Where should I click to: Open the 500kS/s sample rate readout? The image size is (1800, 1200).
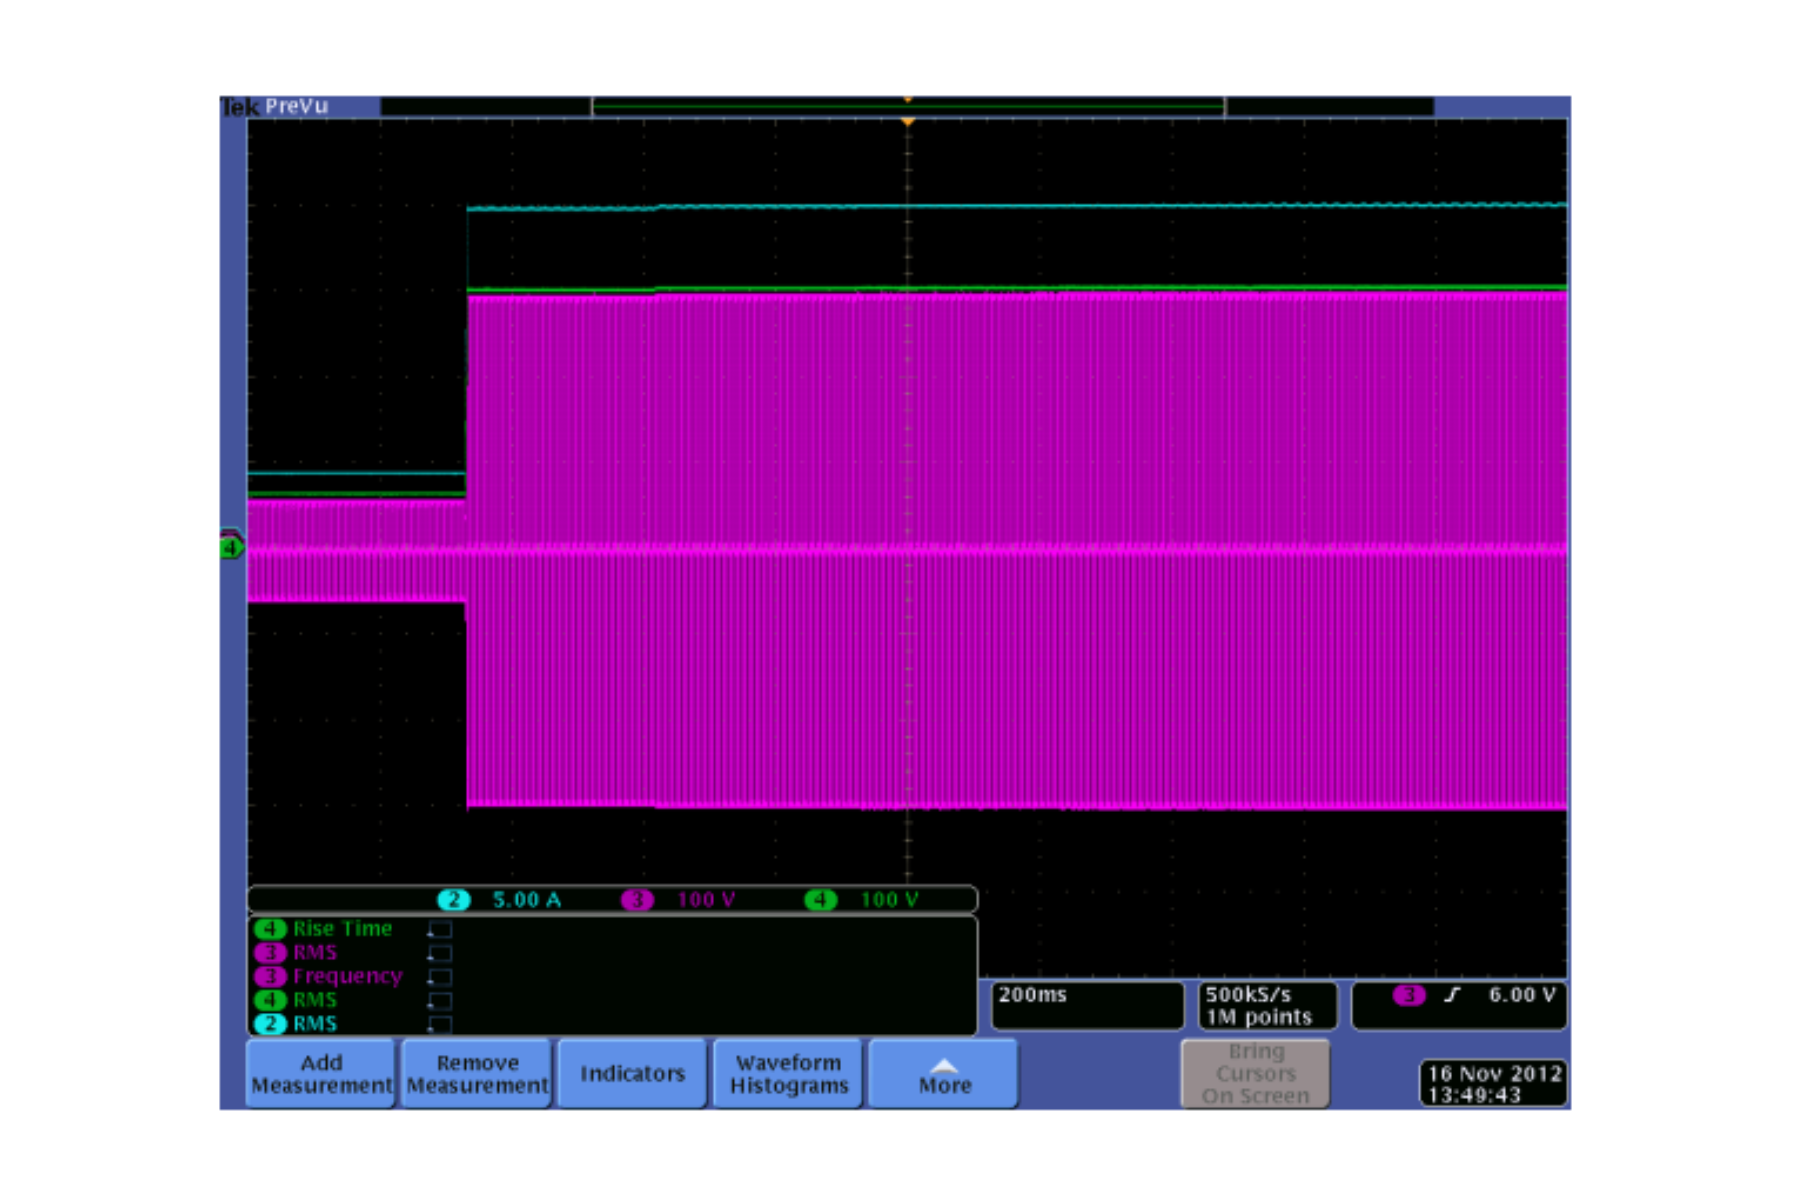1267,1005
